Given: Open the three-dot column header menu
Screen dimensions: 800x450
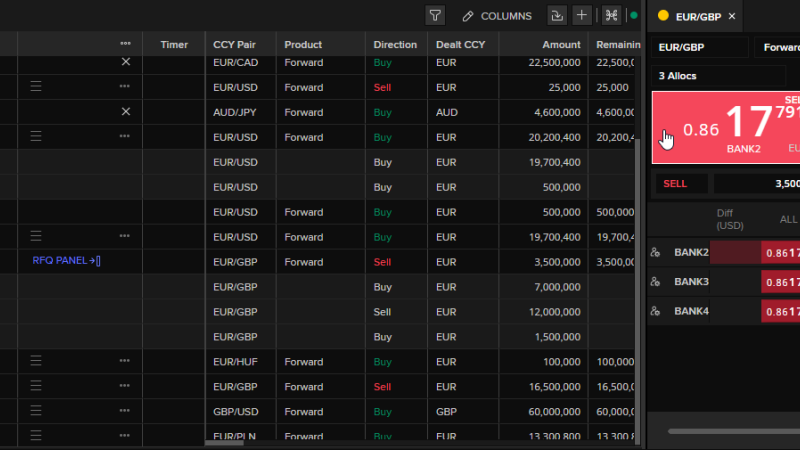Looking at the screenshot, I should pos(125,44).
